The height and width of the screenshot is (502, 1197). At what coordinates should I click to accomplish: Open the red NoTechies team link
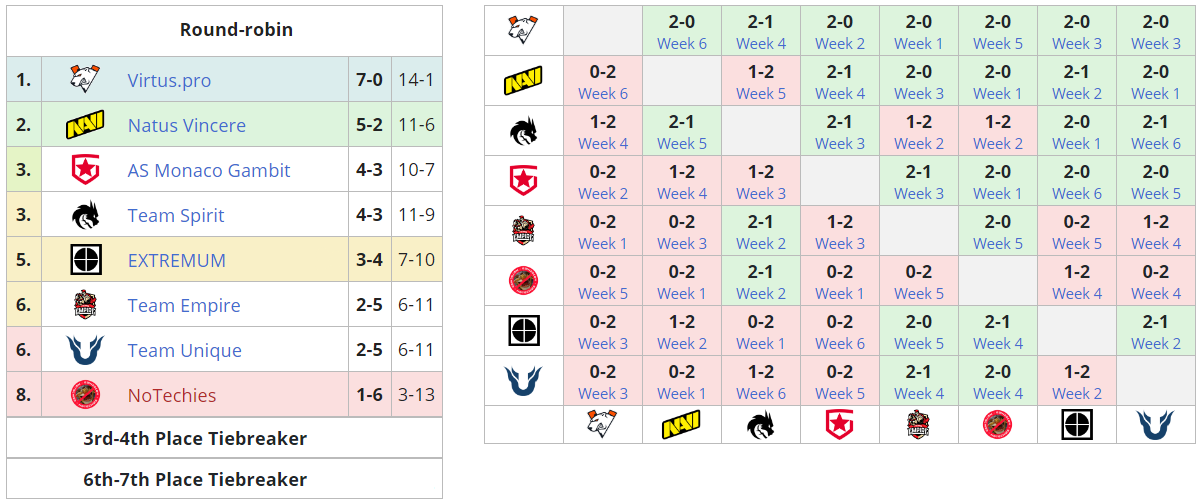pyautogui.click(x=171, y=396)
